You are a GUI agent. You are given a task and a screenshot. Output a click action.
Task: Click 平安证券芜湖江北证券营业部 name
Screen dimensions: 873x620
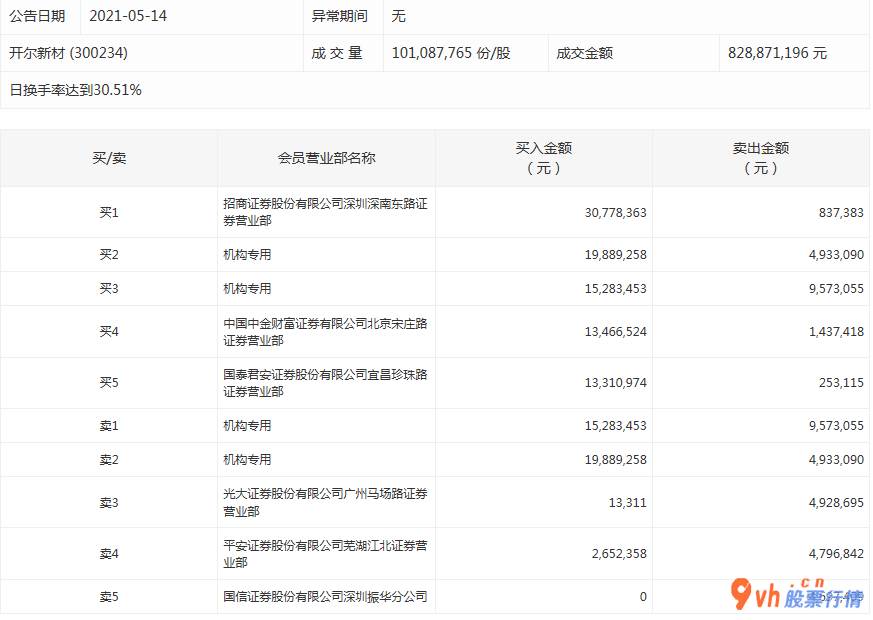point(326,554)
